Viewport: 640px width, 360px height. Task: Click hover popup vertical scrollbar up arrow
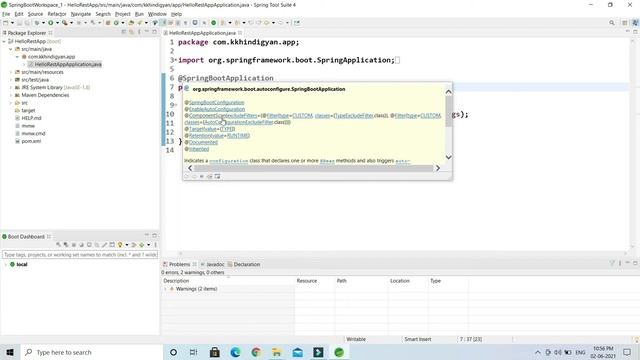(448, 92)
